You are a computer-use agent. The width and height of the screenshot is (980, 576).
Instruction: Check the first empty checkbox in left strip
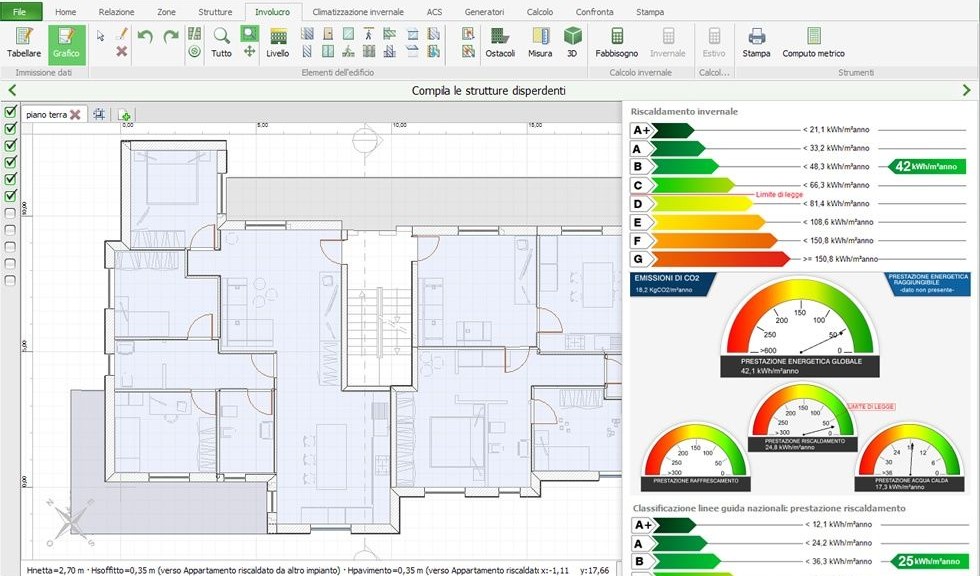point(10,213)
